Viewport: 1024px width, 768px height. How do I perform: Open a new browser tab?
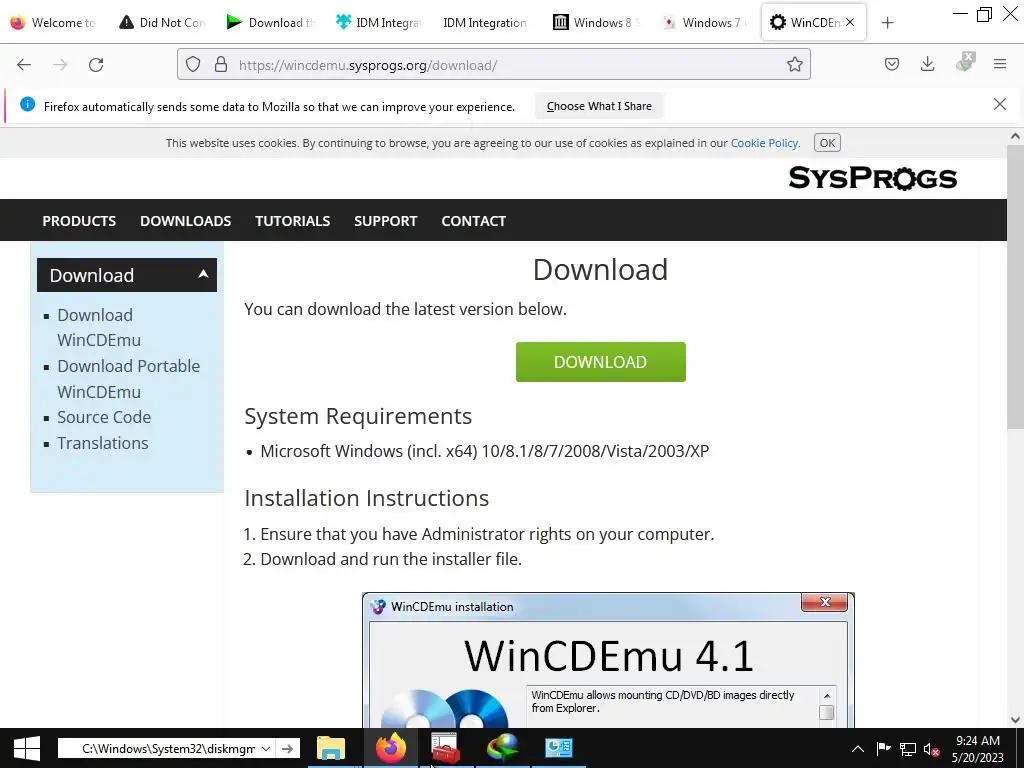[887, 23]
